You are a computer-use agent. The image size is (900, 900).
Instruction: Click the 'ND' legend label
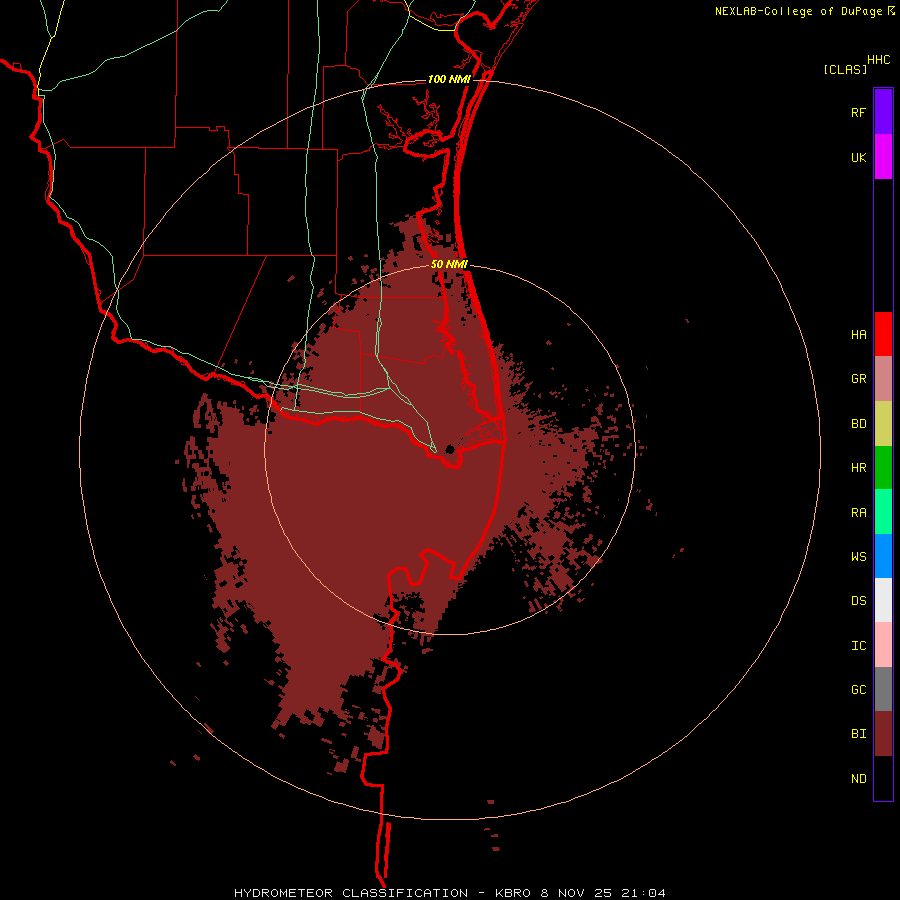click(x=858, y=779)
